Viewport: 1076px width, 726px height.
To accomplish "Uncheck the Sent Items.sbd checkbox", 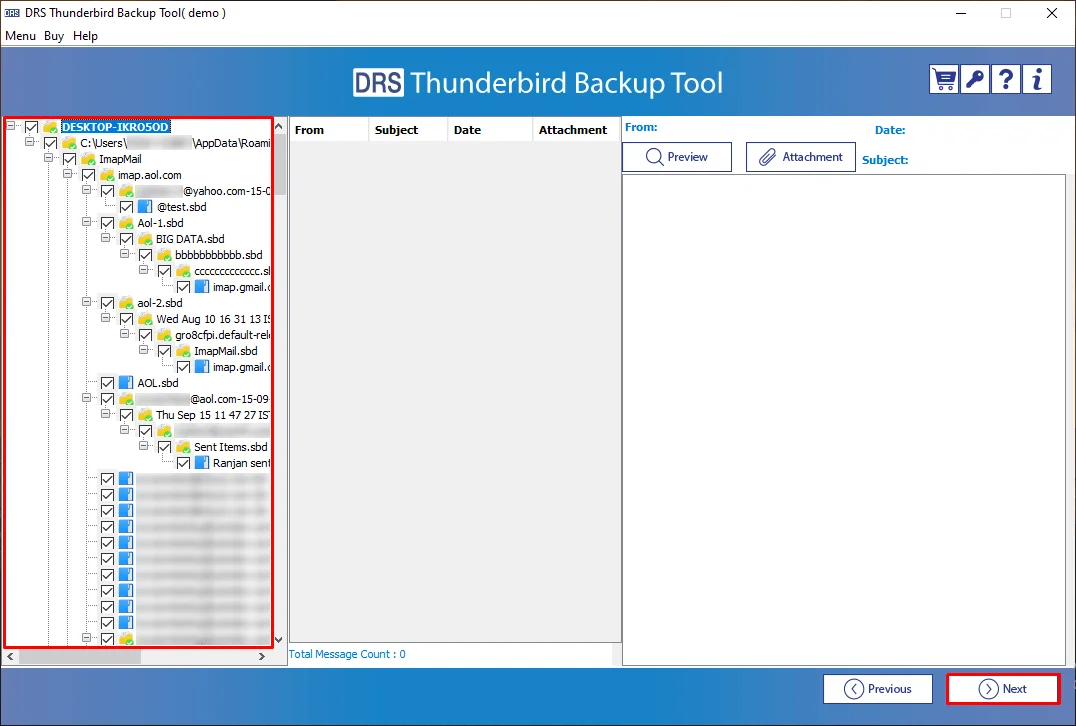I will (165, 447).
